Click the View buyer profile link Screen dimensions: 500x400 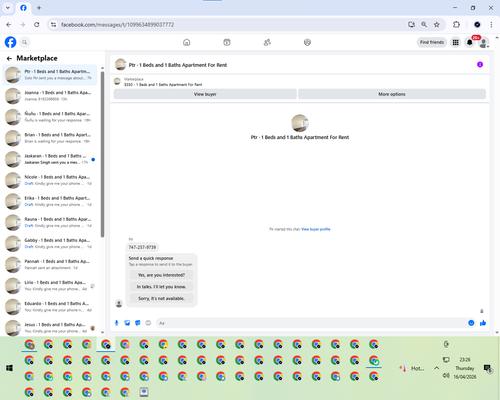tap(315, 229)
